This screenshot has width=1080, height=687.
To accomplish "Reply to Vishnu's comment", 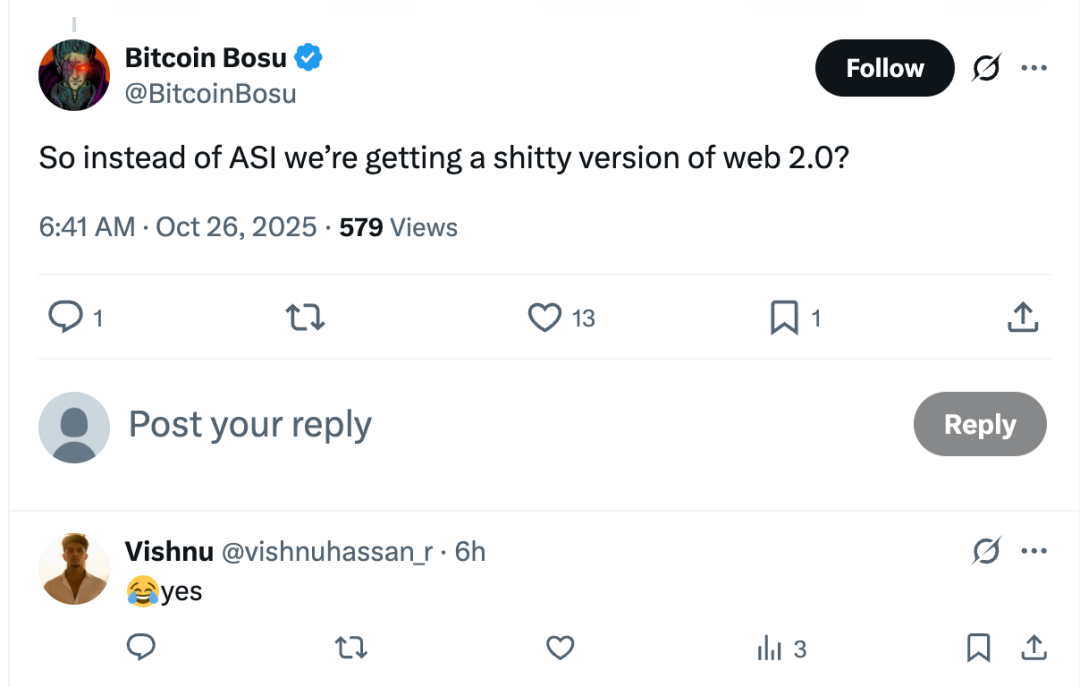I will 141,648.
